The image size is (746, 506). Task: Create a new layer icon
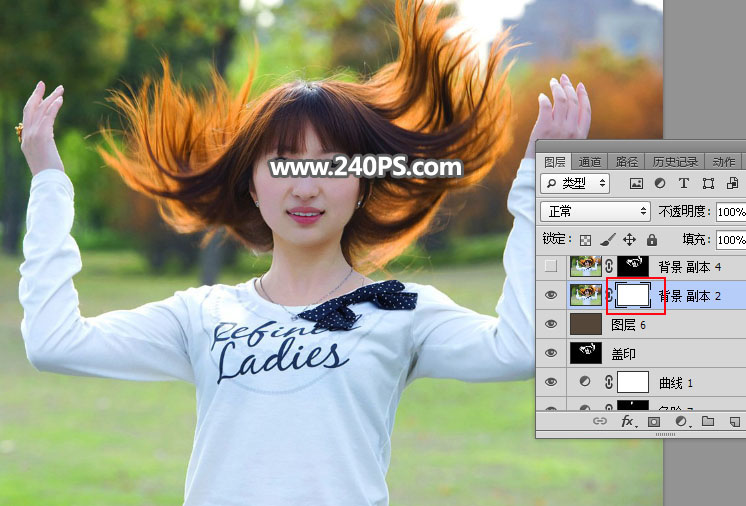[735, 421]
